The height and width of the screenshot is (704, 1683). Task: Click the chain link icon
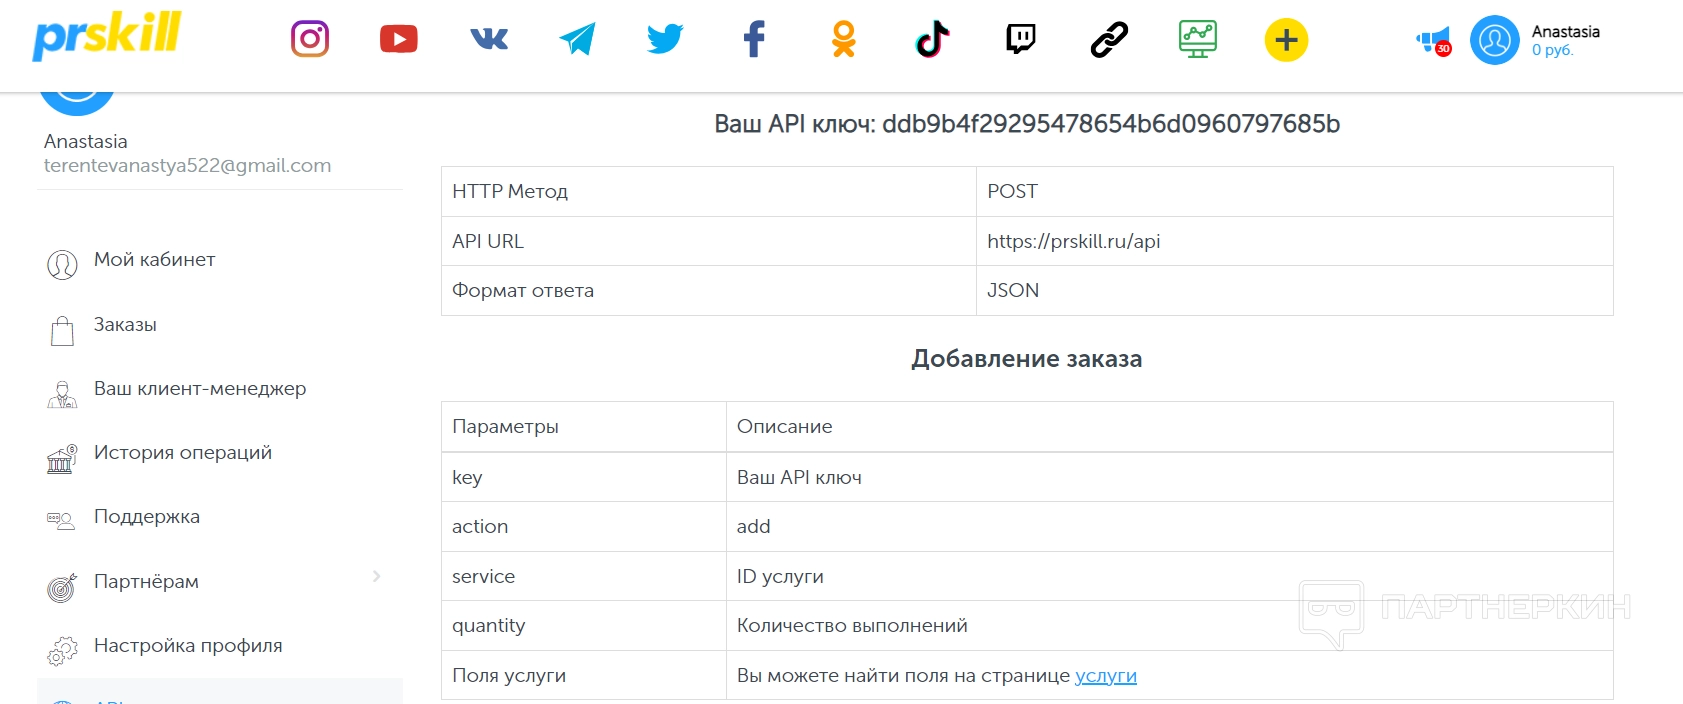(x=1109, y=39)
